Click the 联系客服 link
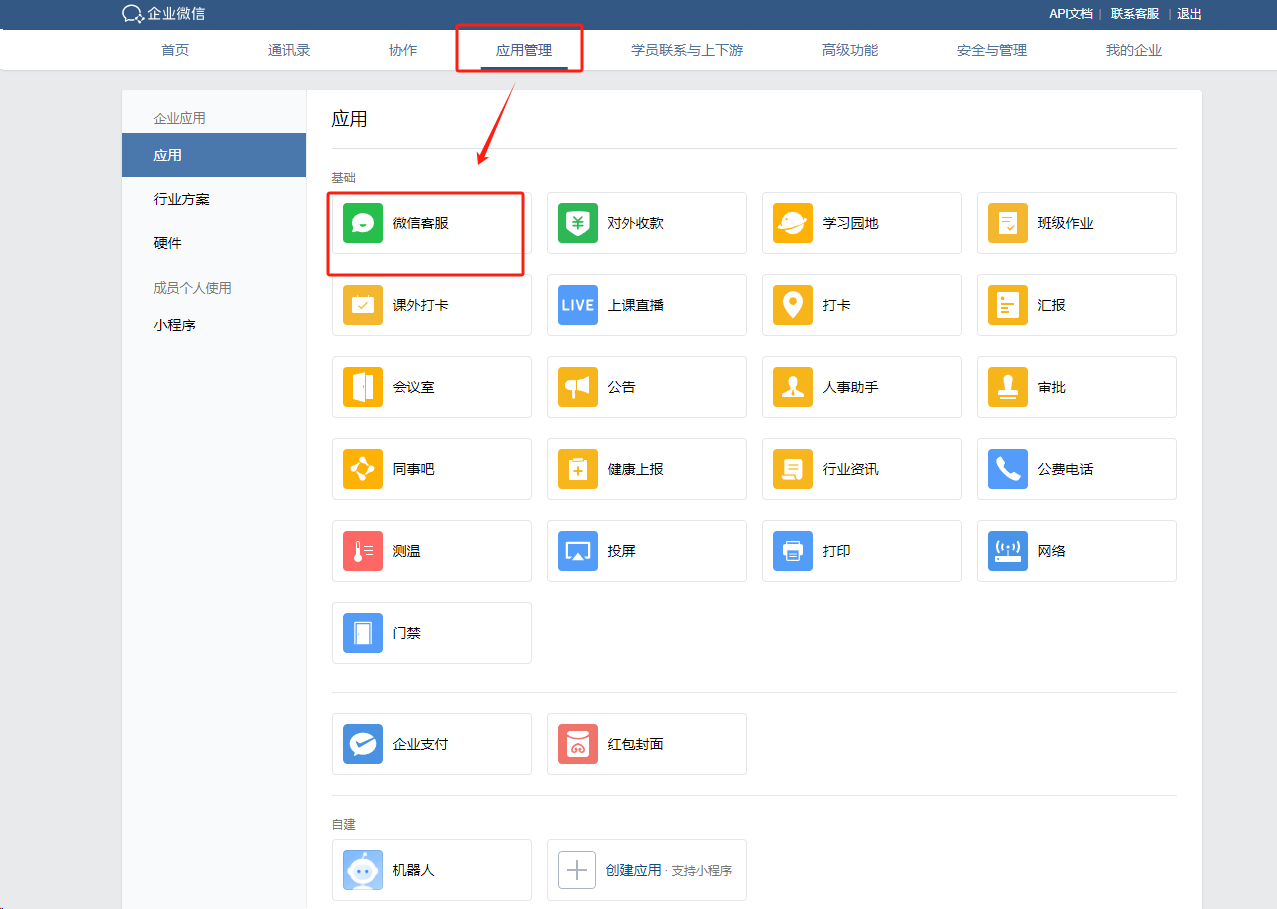 tap(1135, 14)
